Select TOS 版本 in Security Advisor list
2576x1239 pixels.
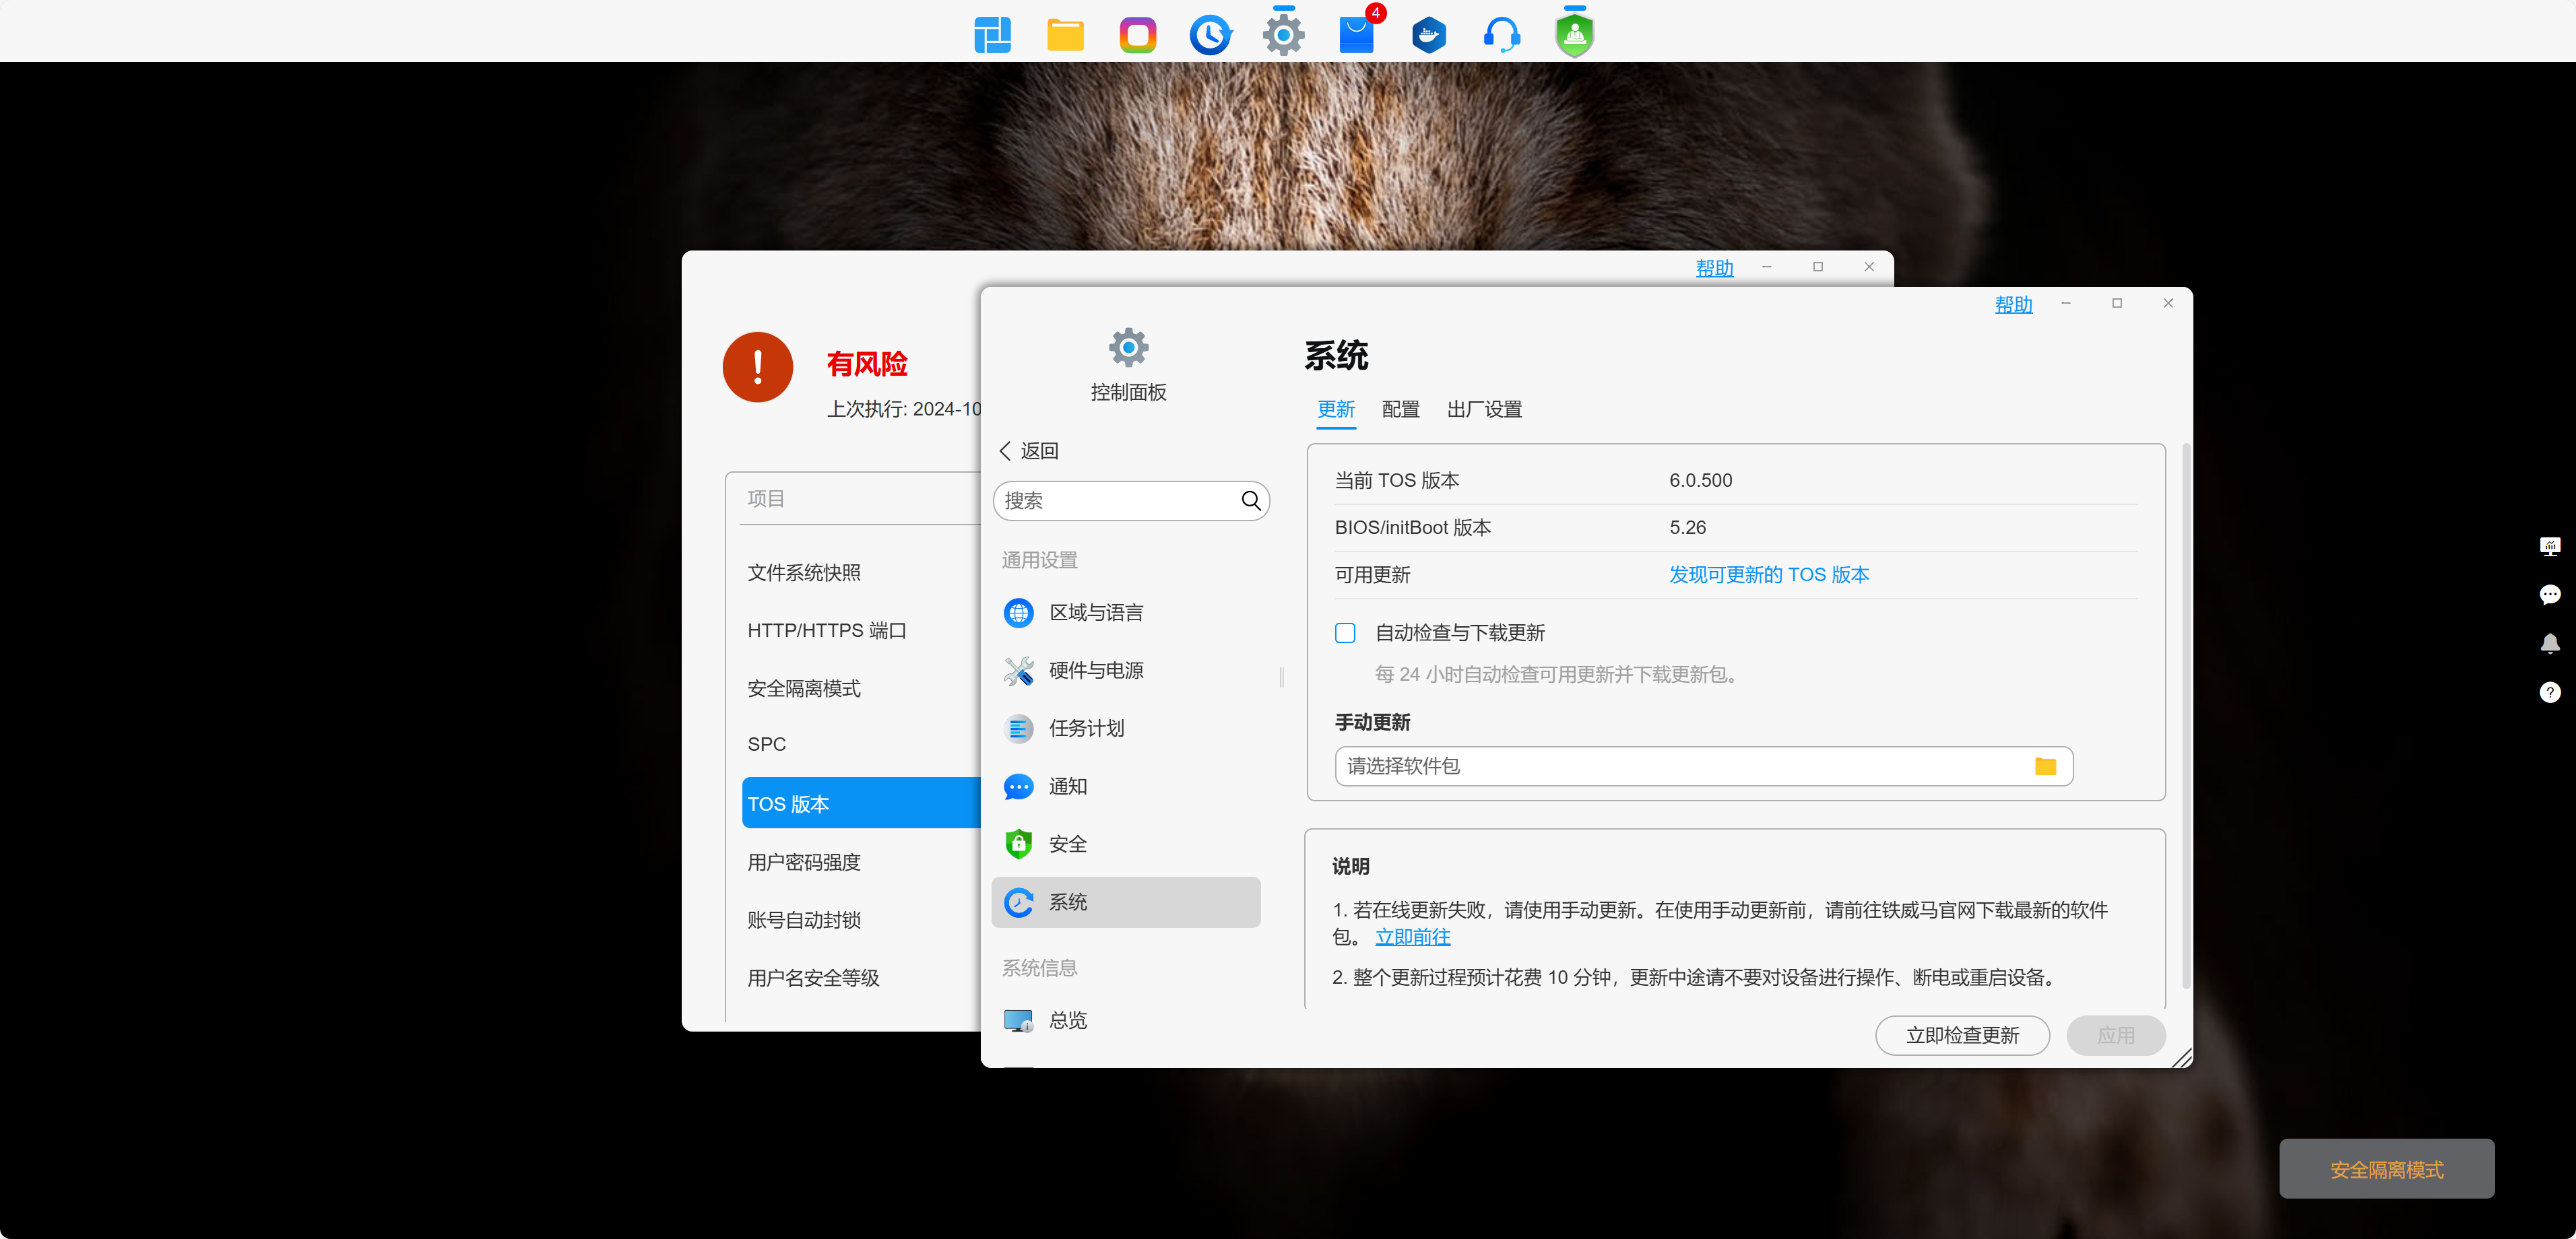point(861,803)
